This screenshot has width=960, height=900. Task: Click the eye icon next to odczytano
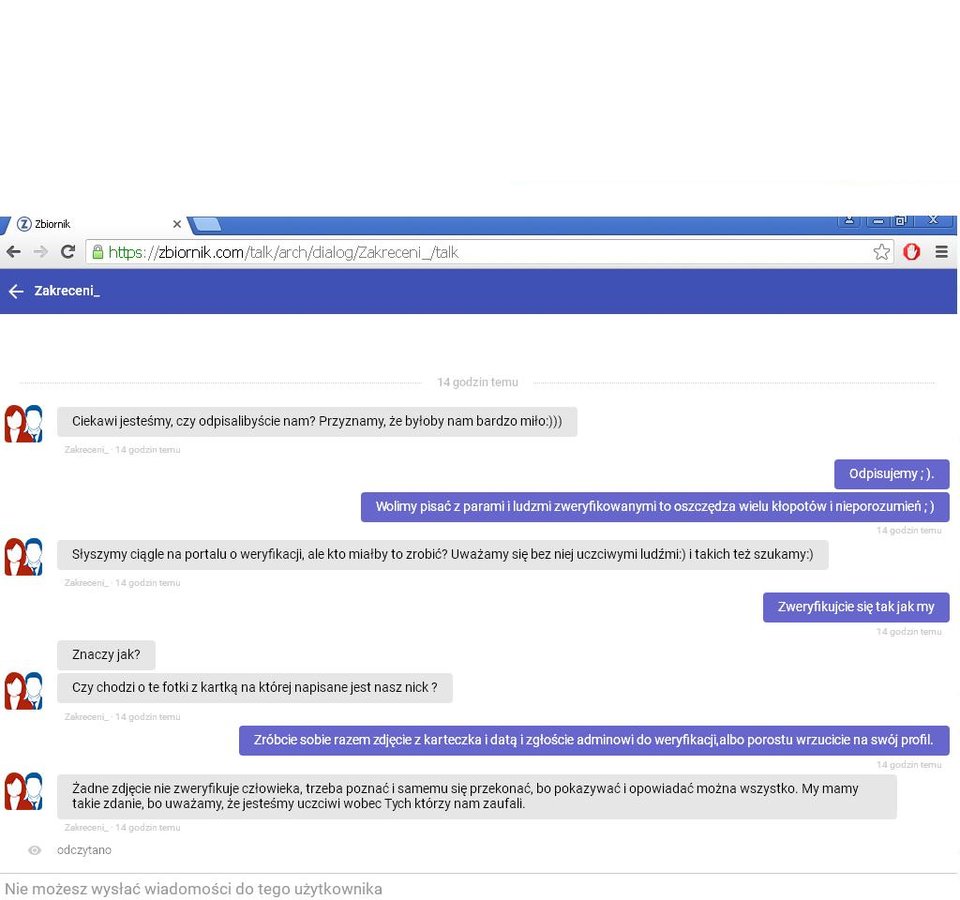(35, 850)
